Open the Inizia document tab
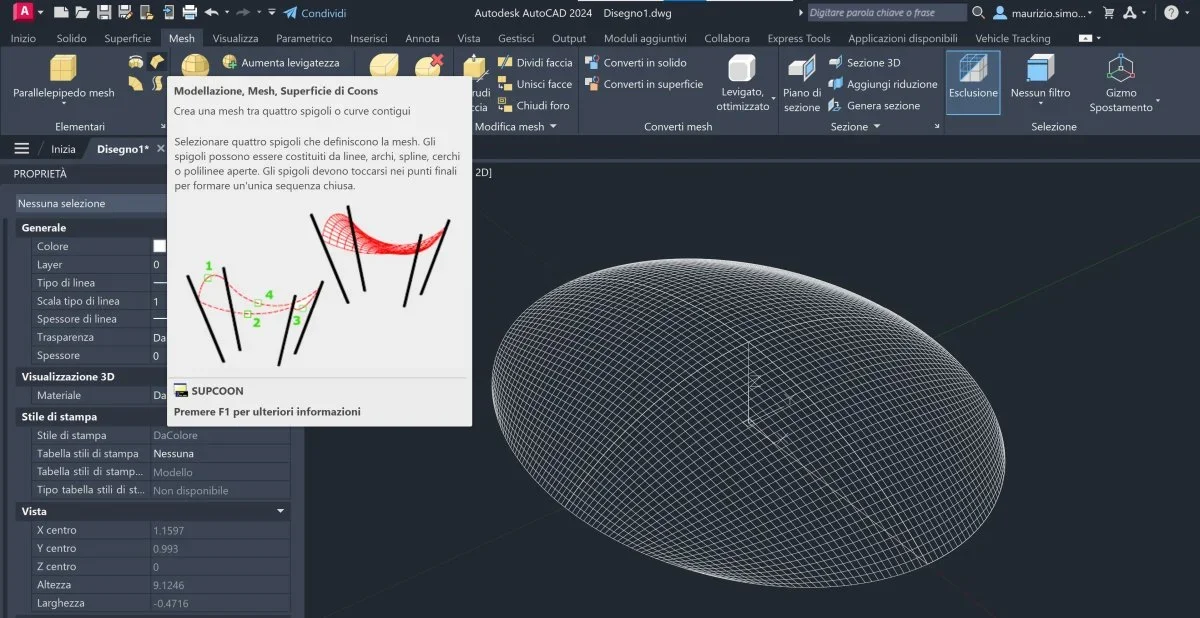 click(x=63, y=149)
